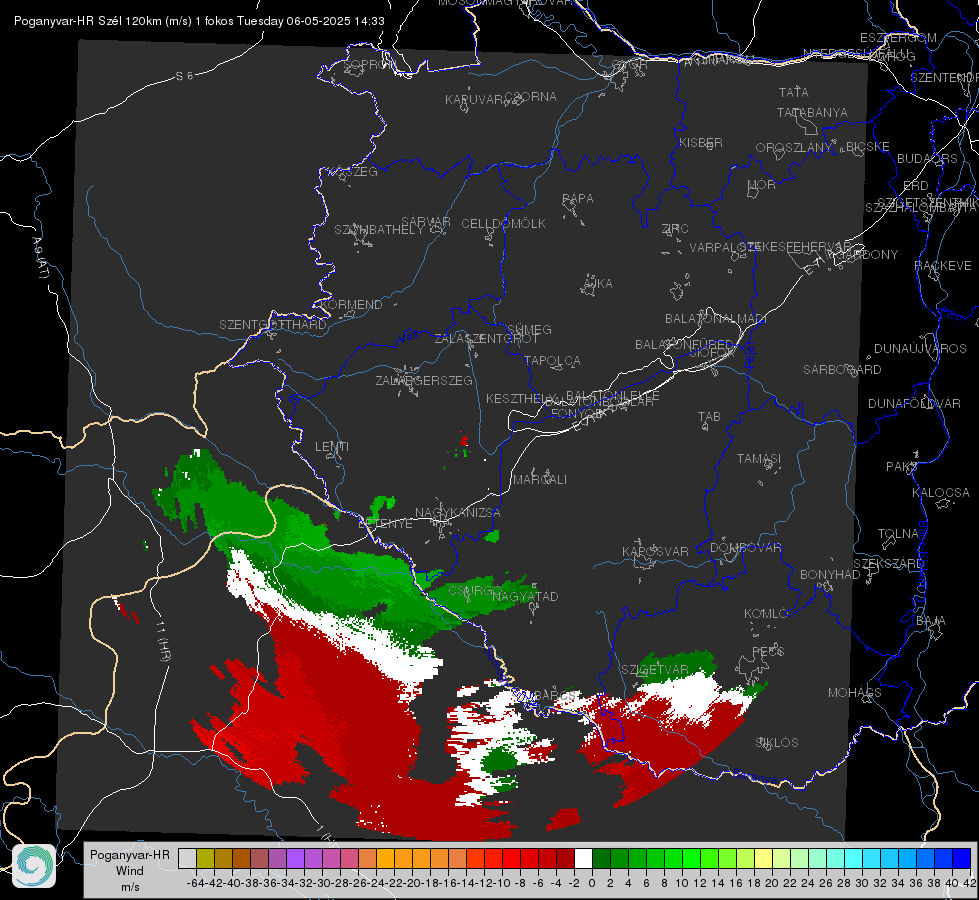Click the legend value label -64
Screen dimensions: 979x900
click(x=196, y=883)
